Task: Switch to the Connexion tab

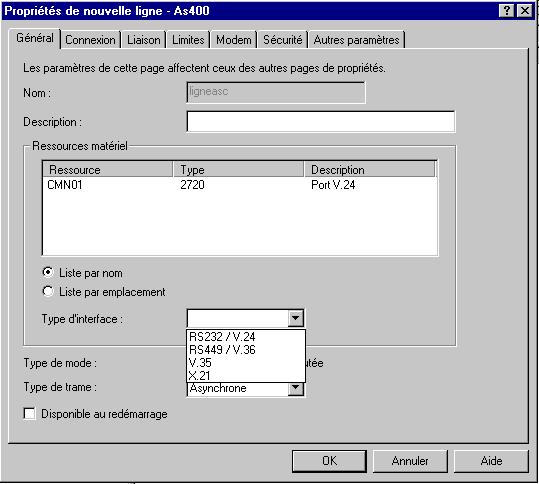Action: (90, 40)
